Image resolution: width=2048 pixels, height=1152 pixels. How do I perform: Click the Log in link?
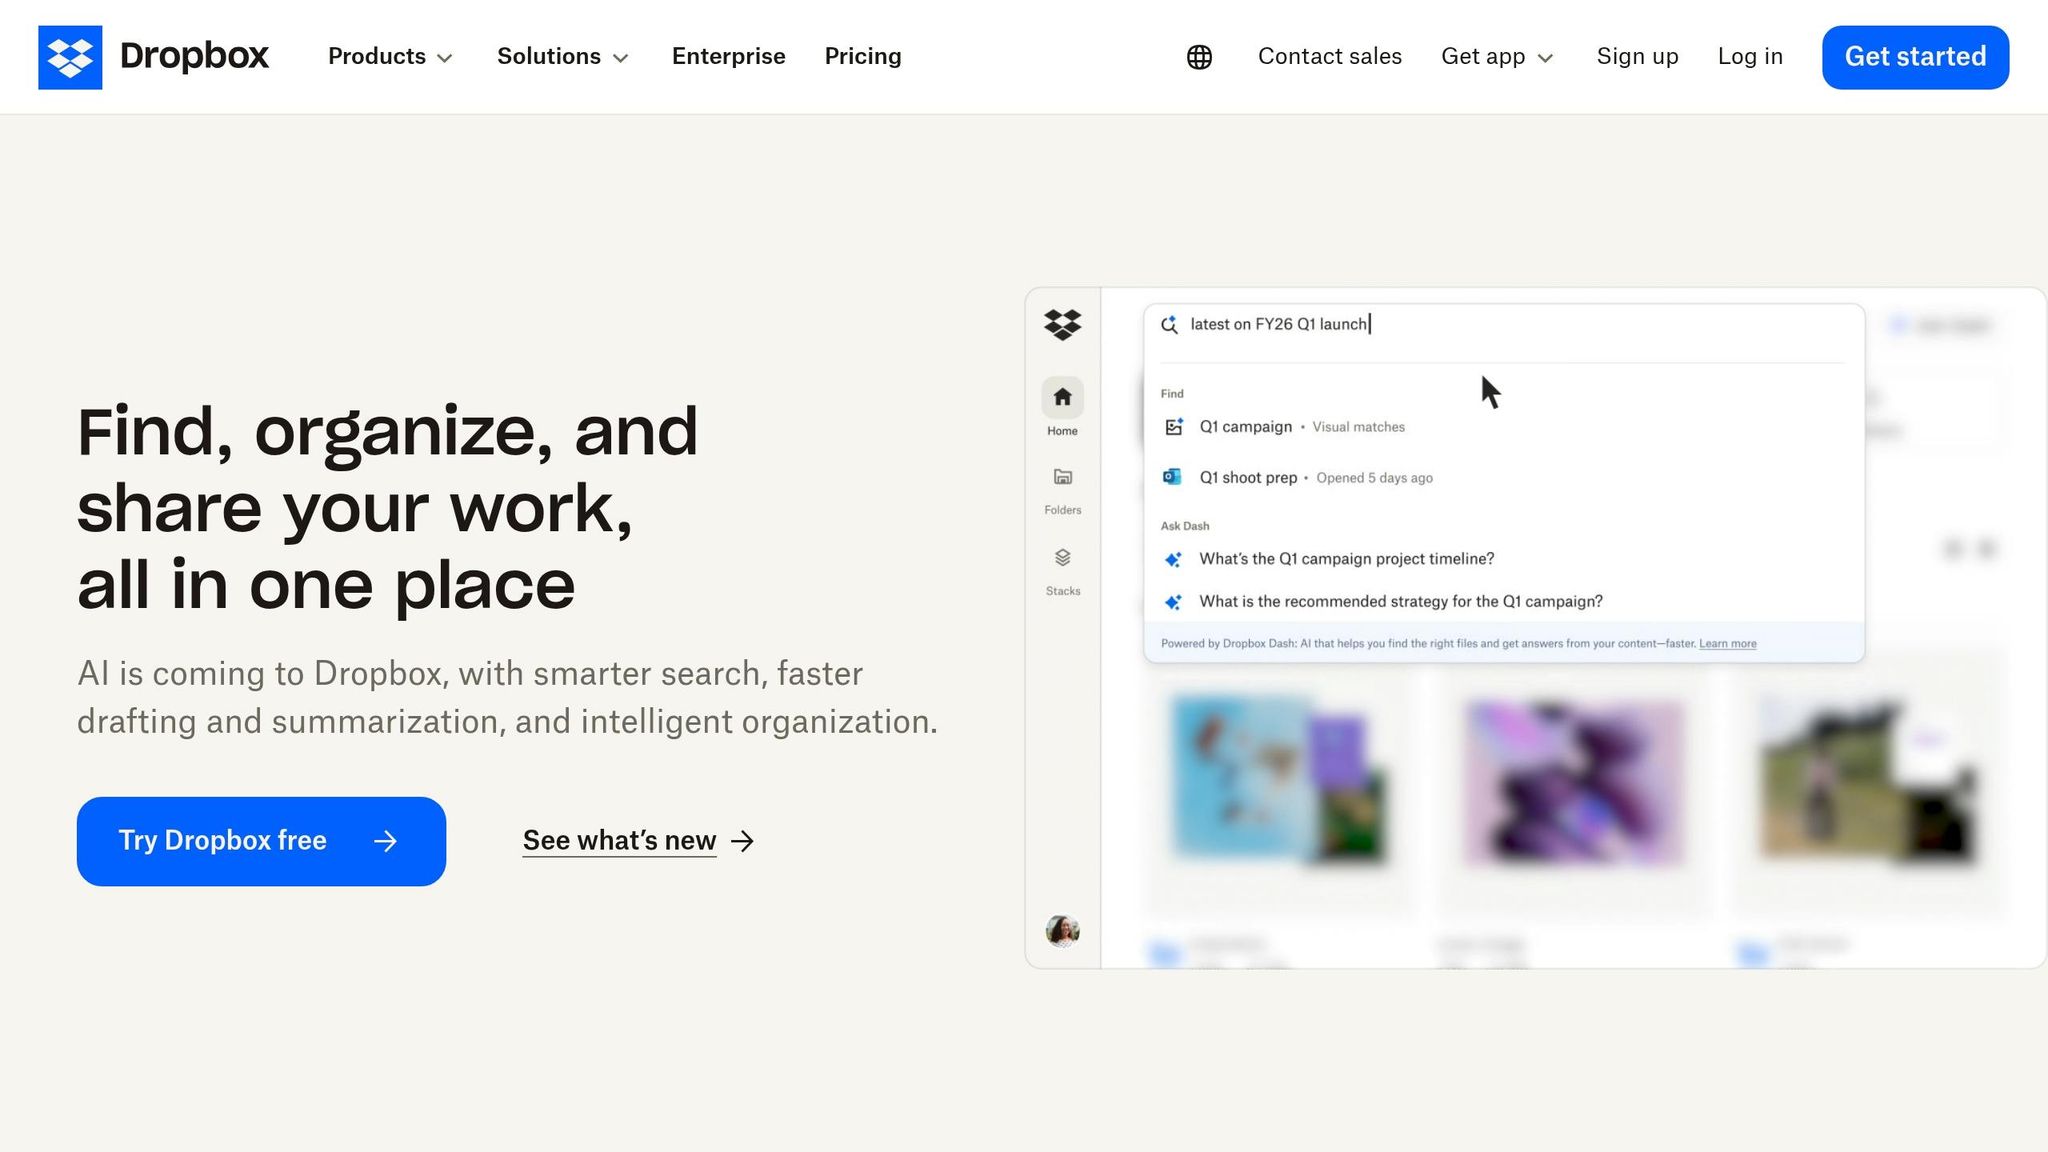tap(1750, 57)
